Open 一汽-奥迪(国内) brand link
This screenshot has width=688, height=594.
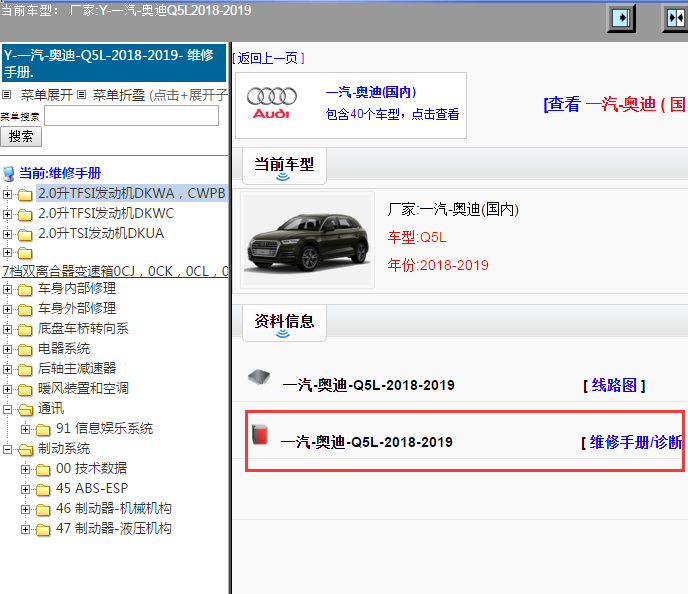point(371,92)
